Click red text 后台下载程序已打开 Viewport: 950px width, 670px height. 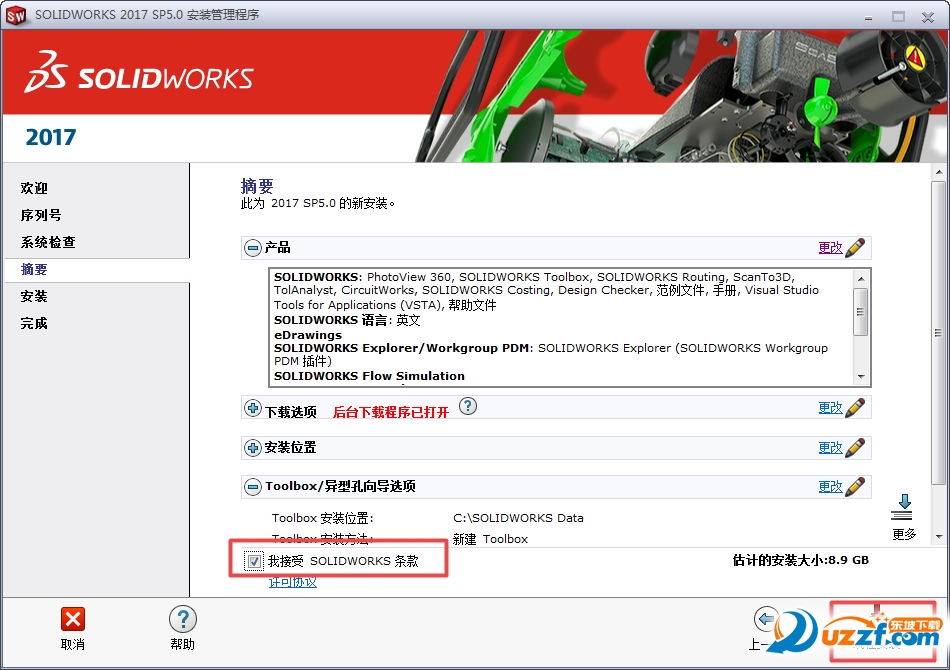coord(391,413)
